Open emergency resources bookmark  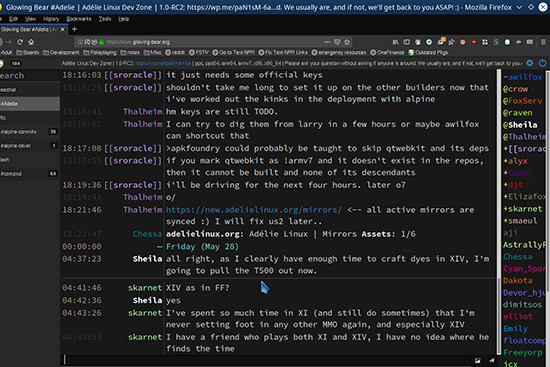(339, 53)
